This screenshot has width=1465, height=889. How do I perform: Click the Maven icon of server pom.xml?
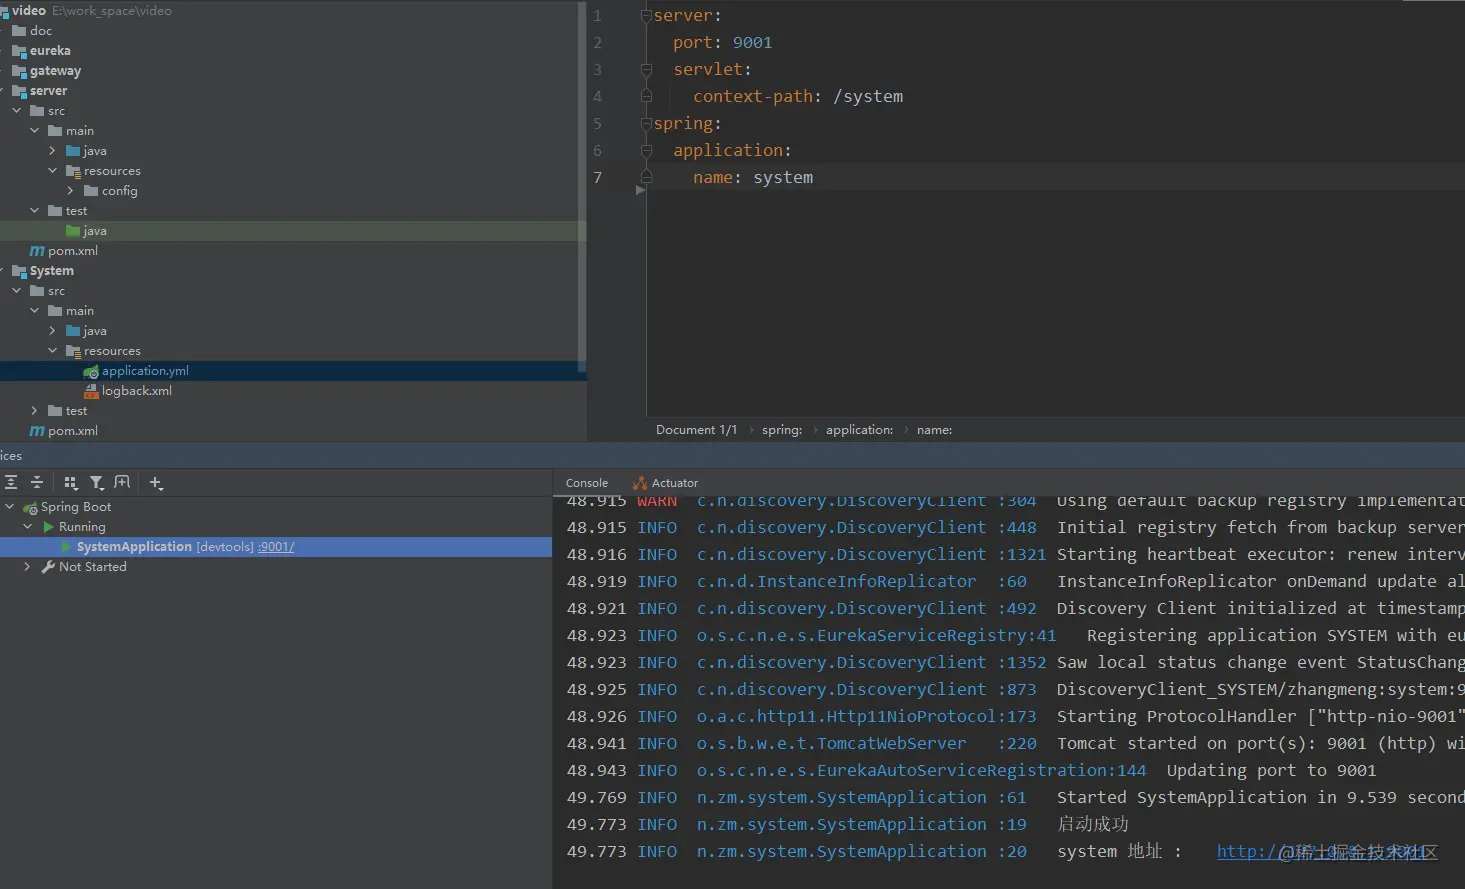point(37,251)
